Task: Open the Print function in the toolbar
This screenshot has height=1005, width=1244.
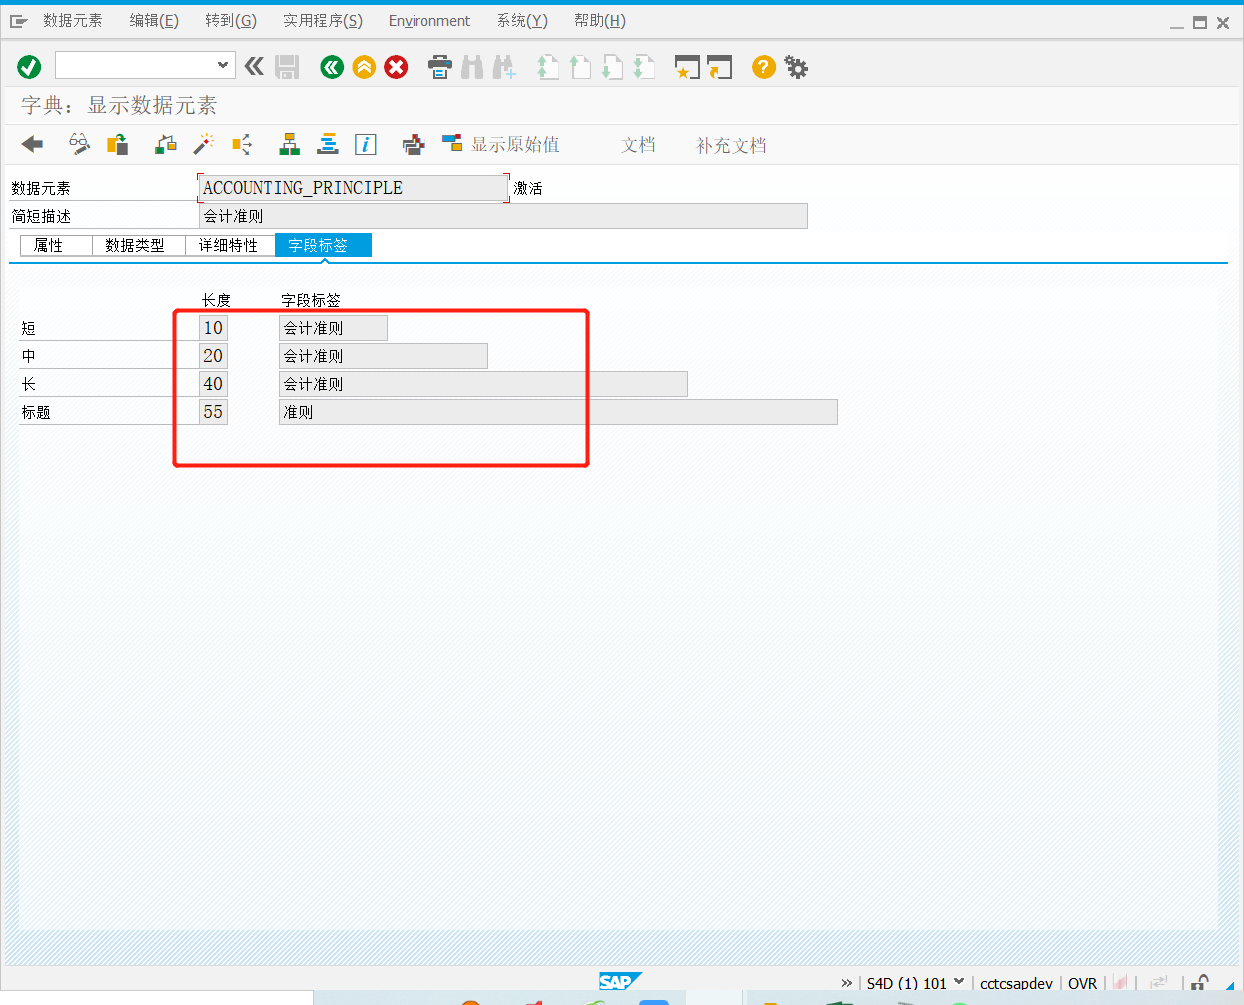Action: pos(440,67)
